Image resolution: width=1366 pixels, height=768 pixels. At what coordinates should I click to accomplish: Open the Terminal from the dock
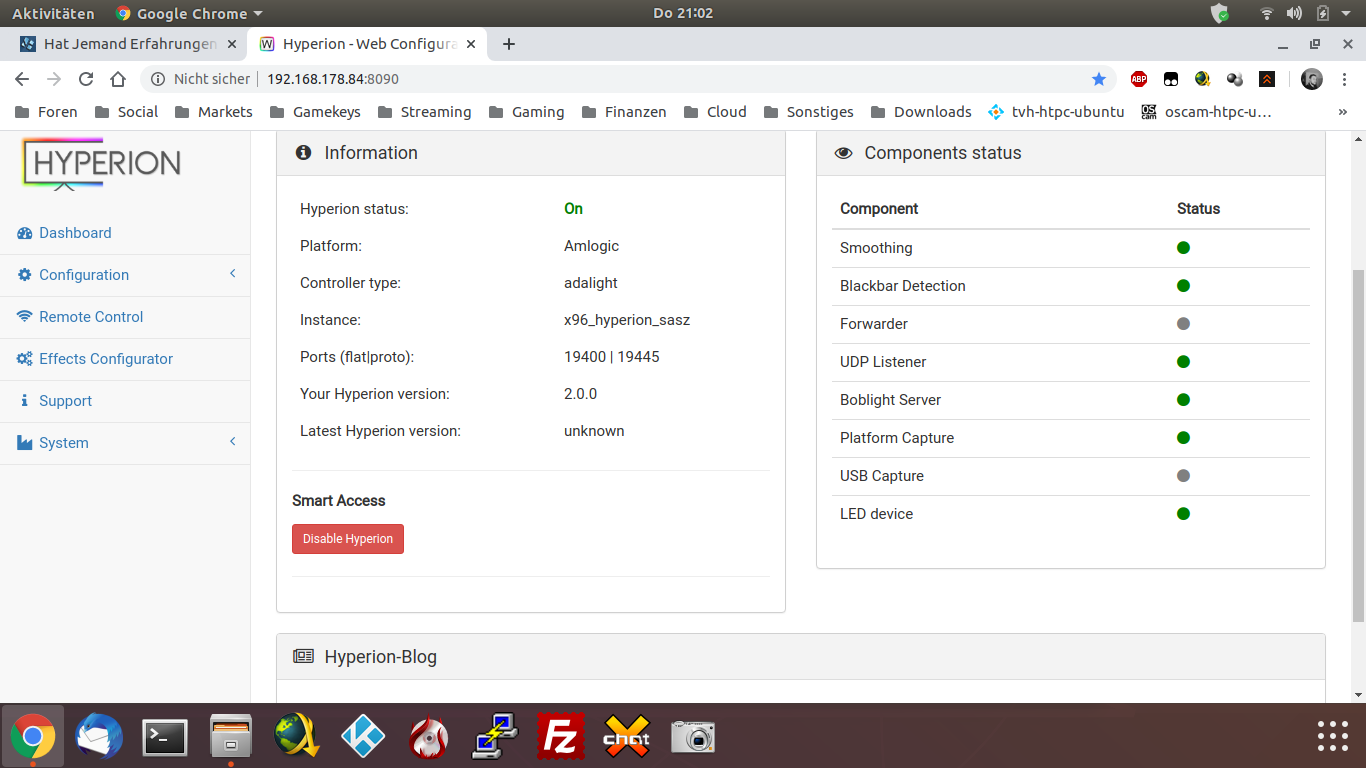point(165,738)
